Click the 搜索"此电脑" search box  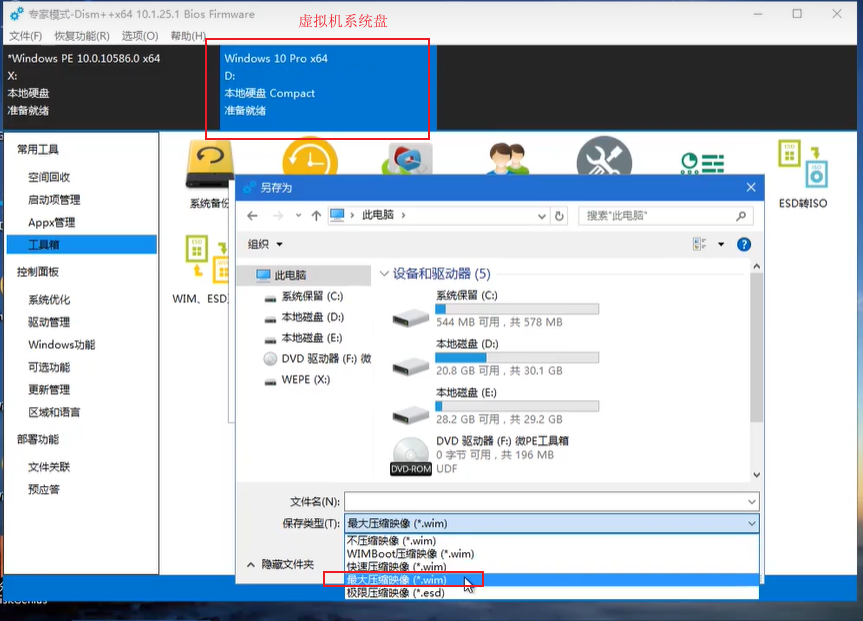(665, 216)
